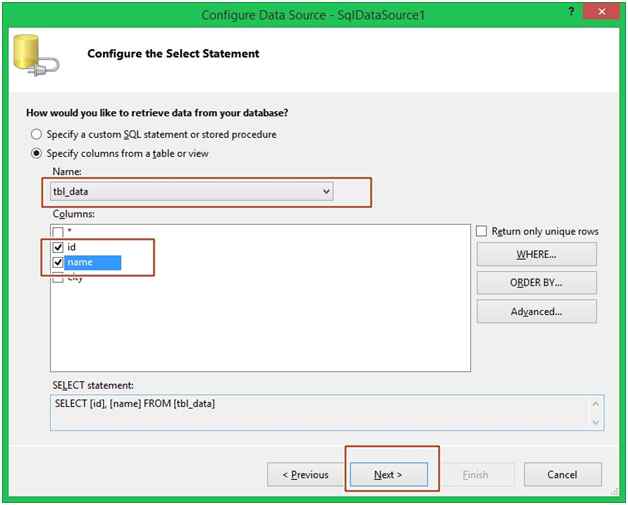Uncheck the name column checkbox
Viewport: 628px width, 505px height.
click(x=58, y=262)
